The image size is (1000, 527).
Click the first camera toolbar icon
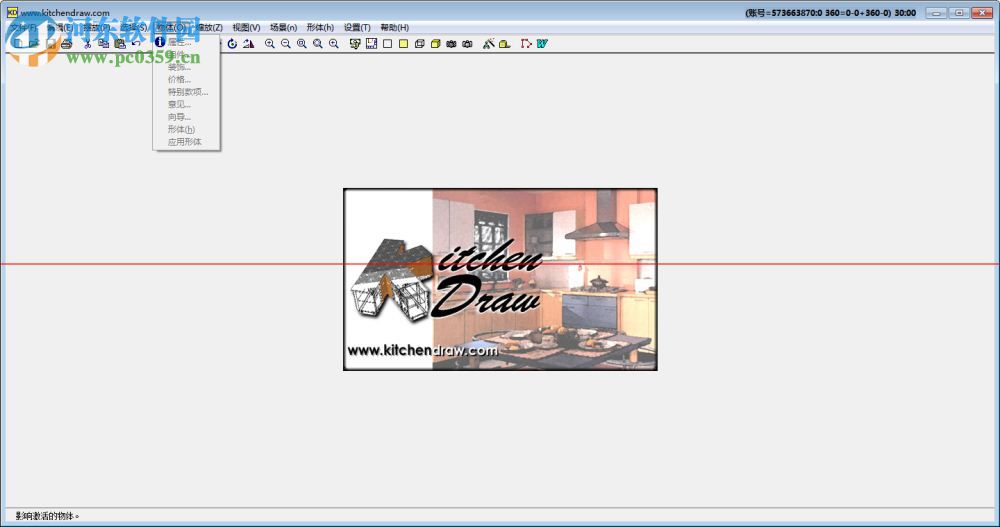(x=452, y=44)
